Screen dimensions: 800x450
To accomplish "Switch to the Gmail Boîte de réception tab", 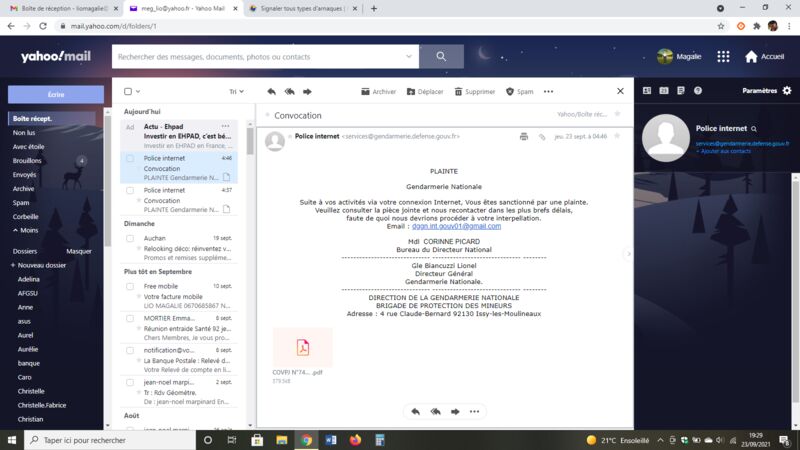I will pyautogui.click(x=64, y=9).
